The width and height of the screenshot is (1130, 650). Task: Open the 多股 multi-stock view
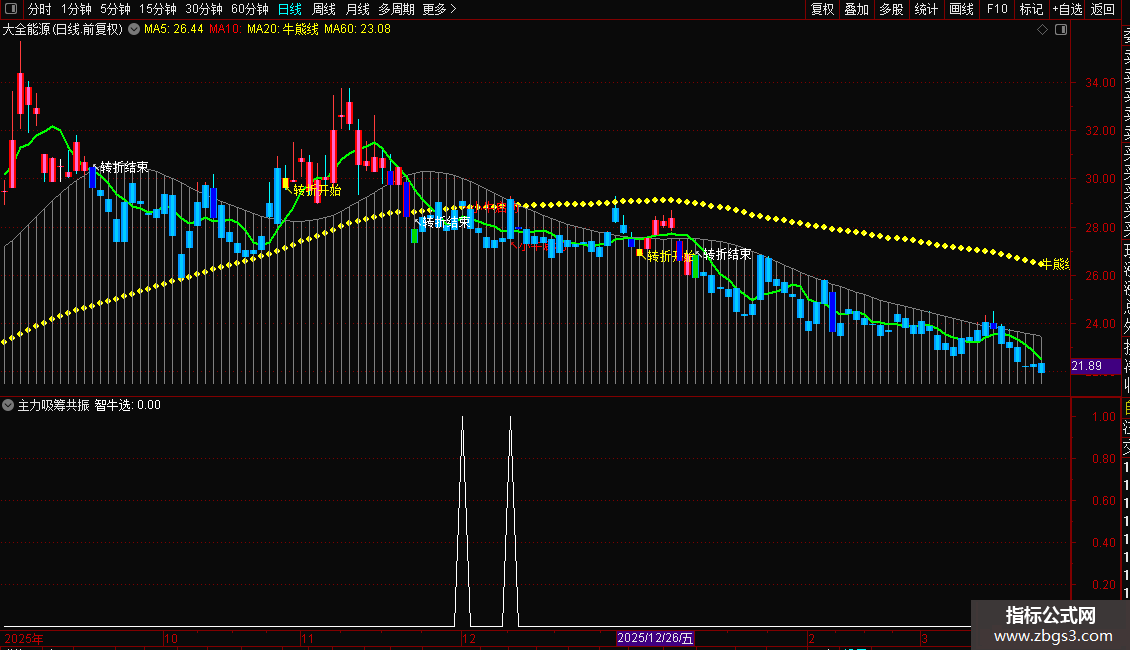click(891, 9)
